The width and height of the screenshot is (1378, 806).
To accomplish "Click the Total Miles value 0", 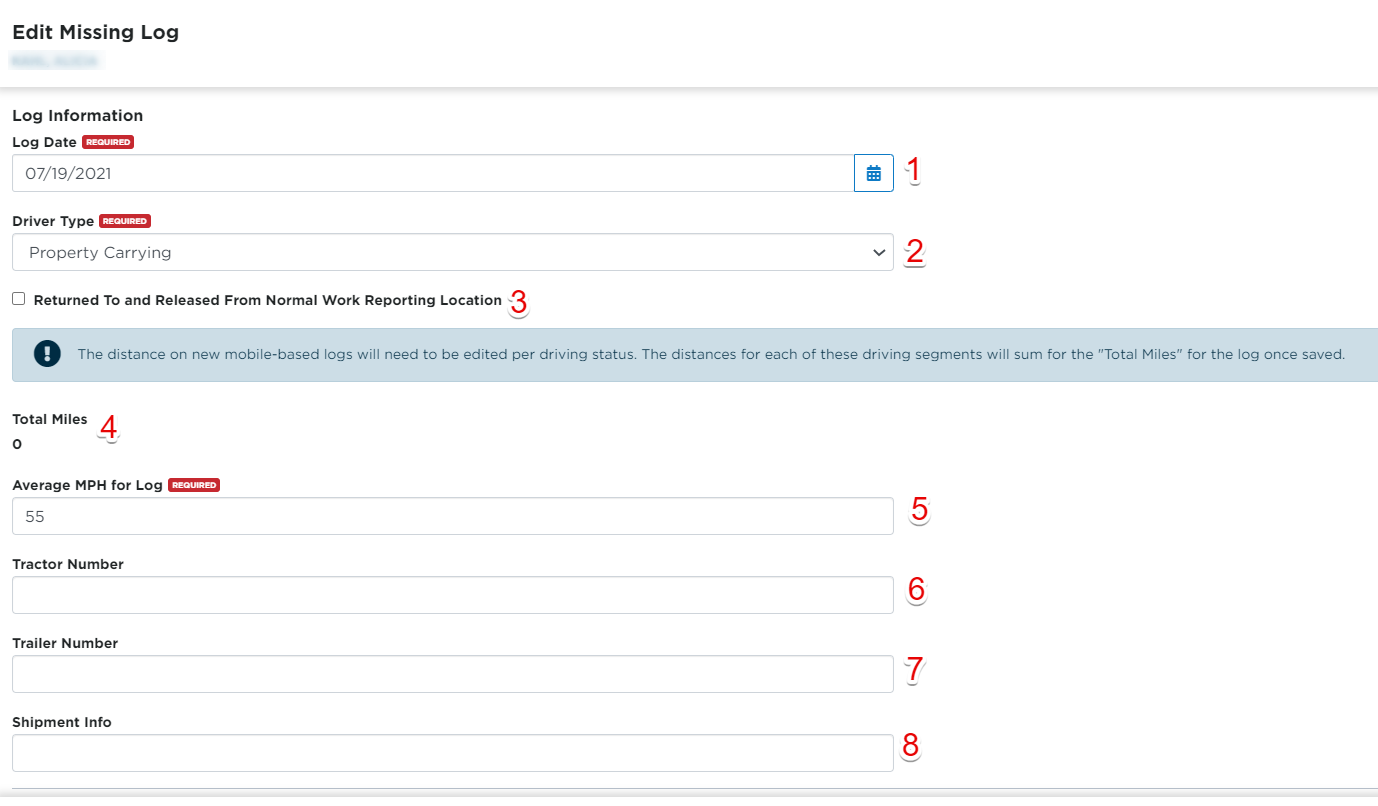I will (x=17, y=444).
